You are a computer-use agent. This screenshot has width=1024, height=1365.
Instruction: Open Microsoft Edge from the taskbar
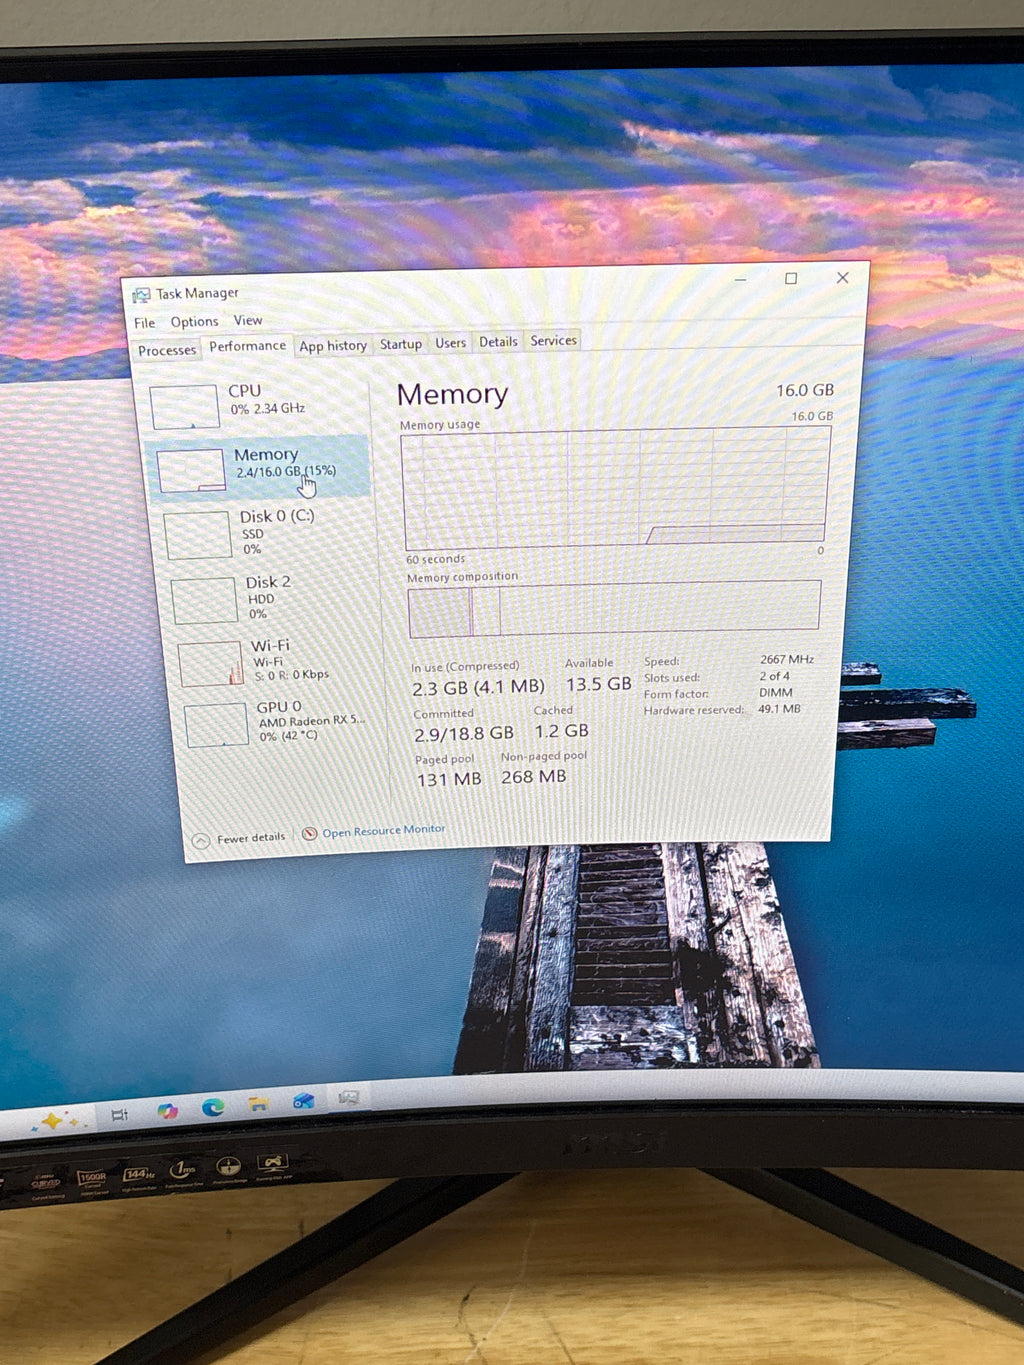pos(212,1107)
